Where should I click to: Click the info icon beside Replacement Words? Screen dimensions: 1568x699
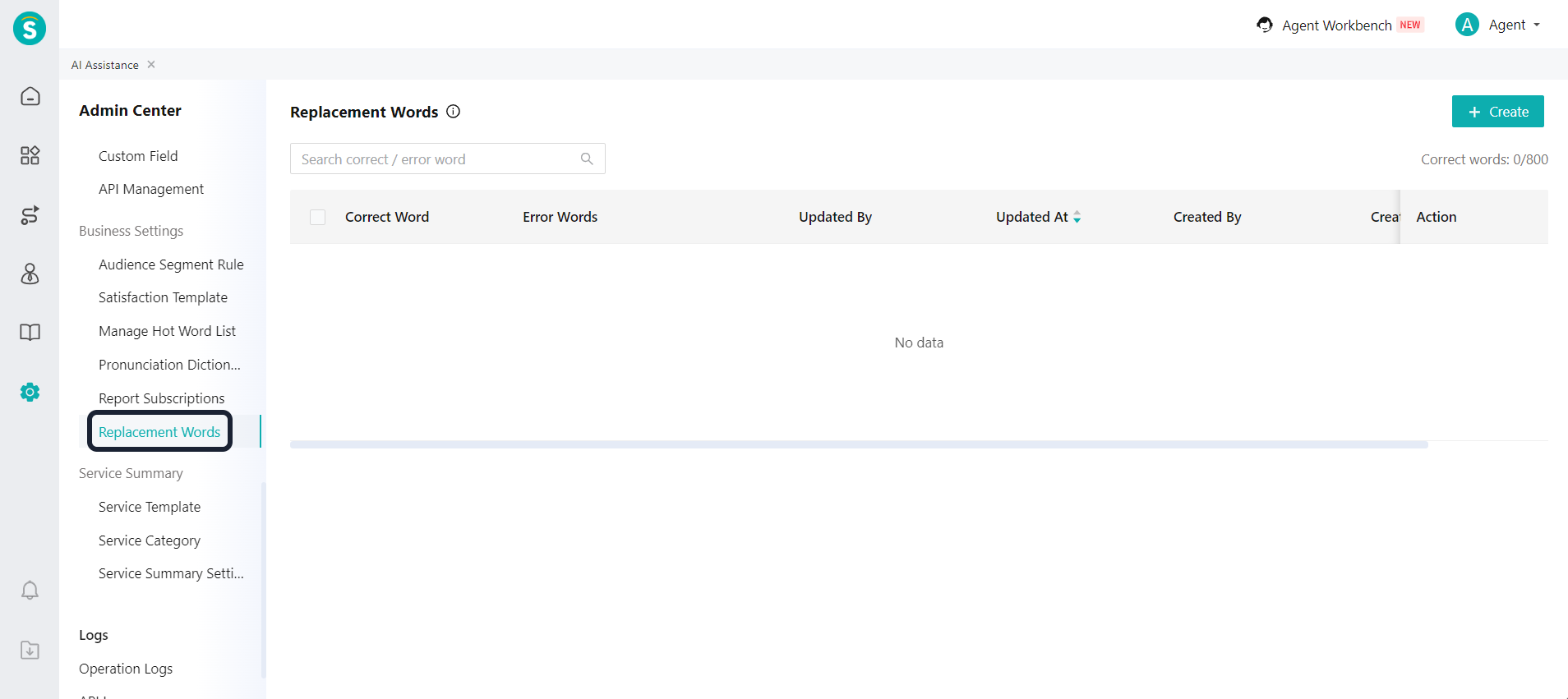pyautogui.click(x=453, y=112)
